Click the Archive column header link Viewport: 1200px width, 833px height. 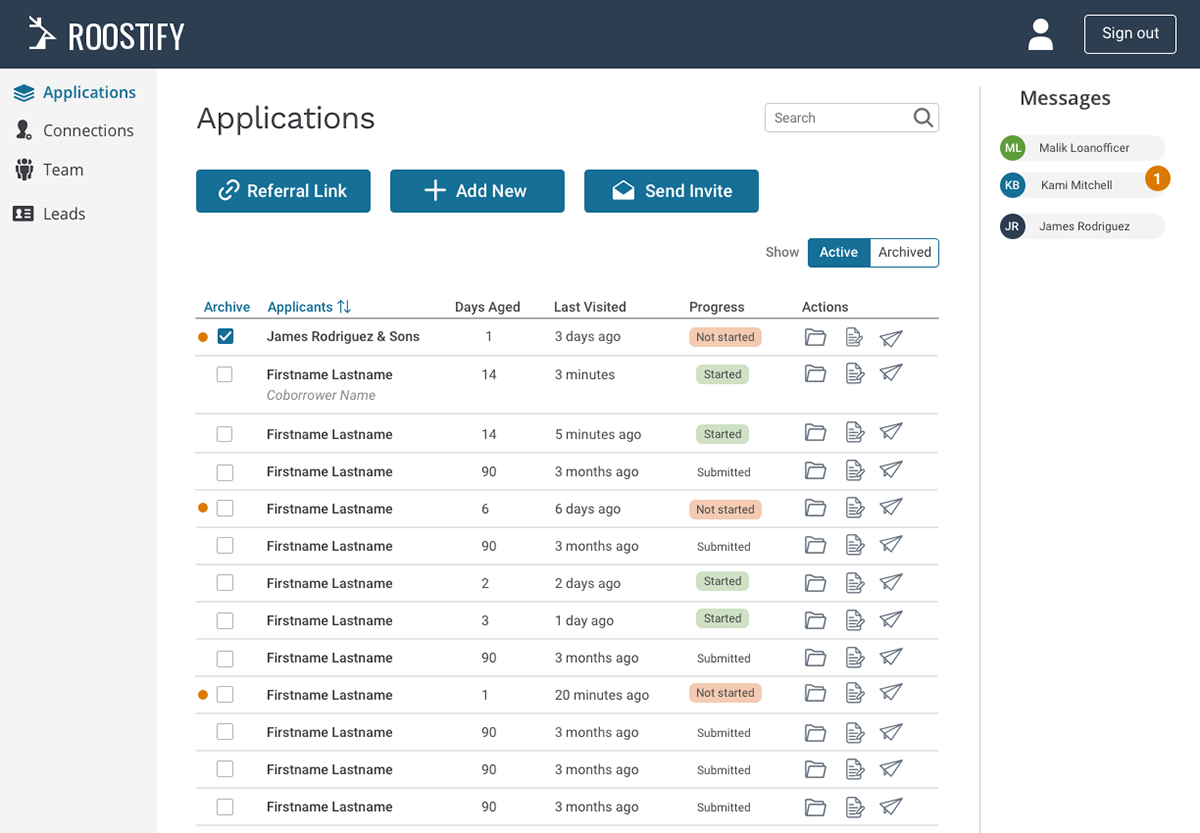227,307
